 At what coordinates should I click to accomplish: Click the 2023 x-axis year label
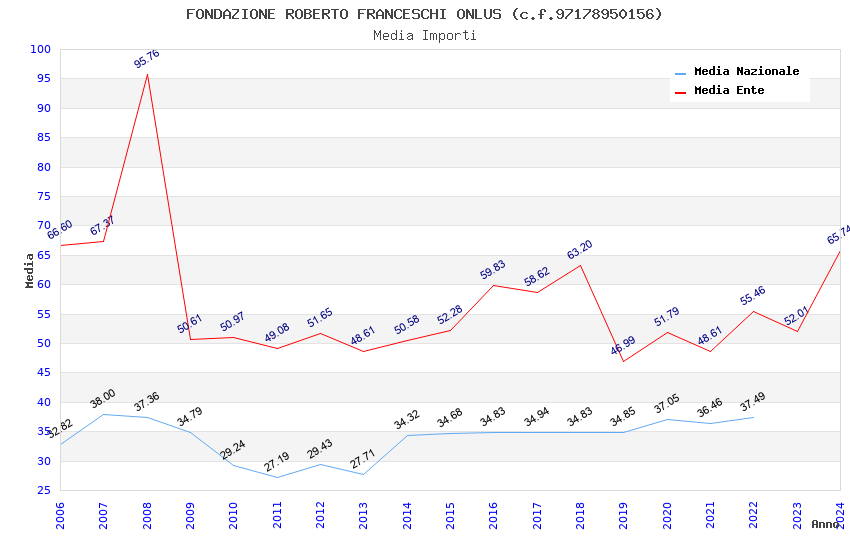(x=797, y=515)
